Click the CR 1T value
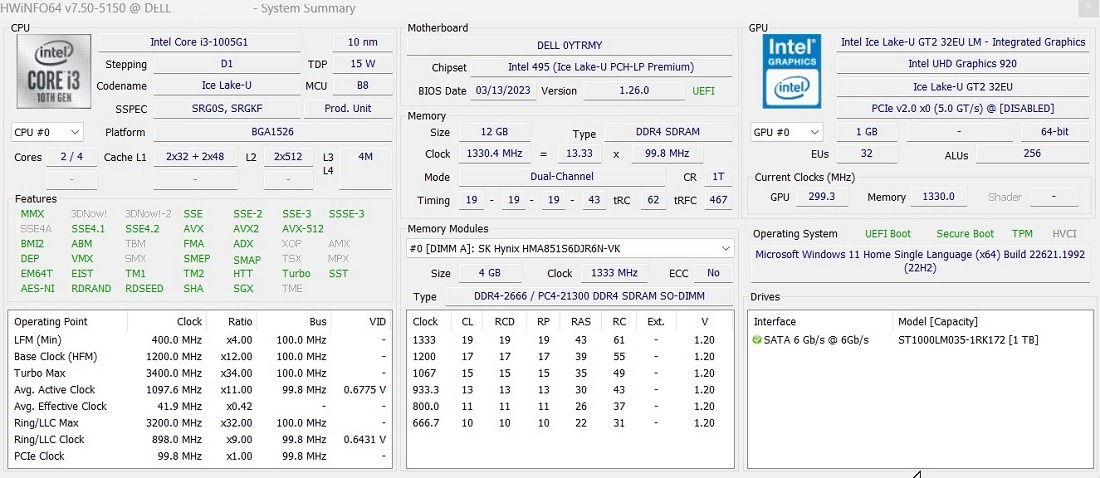The width and height of the screenshot is (1100, 478). click(718, 177)
